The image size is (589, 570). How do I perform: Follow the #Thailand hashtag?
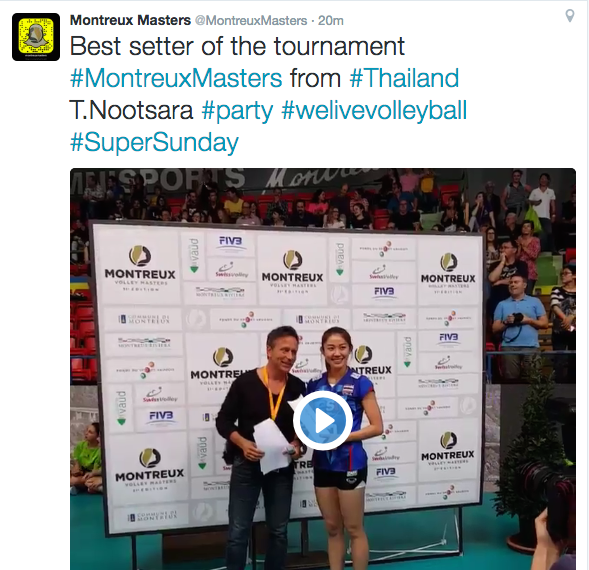pyautogui.click(x=404, y=78)
